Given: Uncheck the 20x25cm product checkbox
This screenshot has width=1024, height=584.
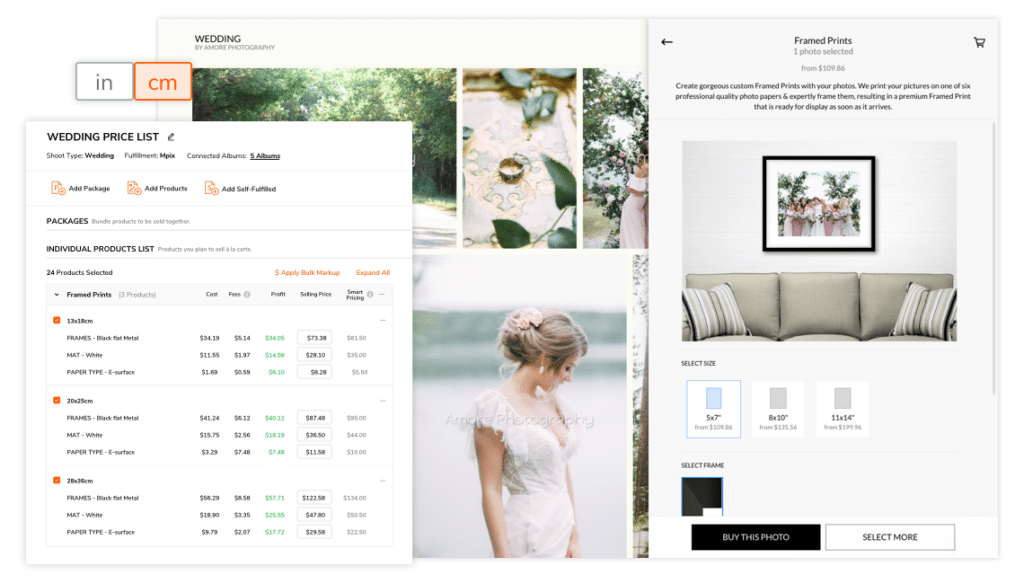Looking at the screenshot, I should (x=56, y=400).
